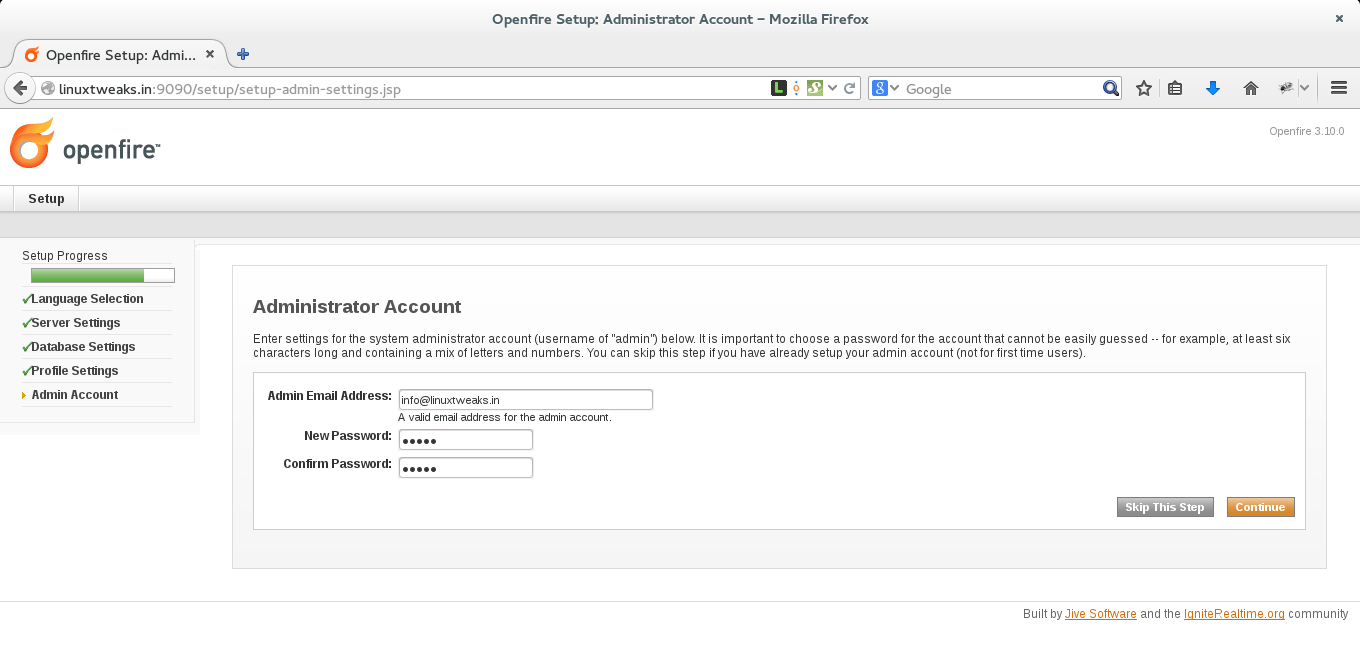Image resolution: width=1360 pixels, height=663 pixels.
Task: Reload the current page
Action: (850, 88)
